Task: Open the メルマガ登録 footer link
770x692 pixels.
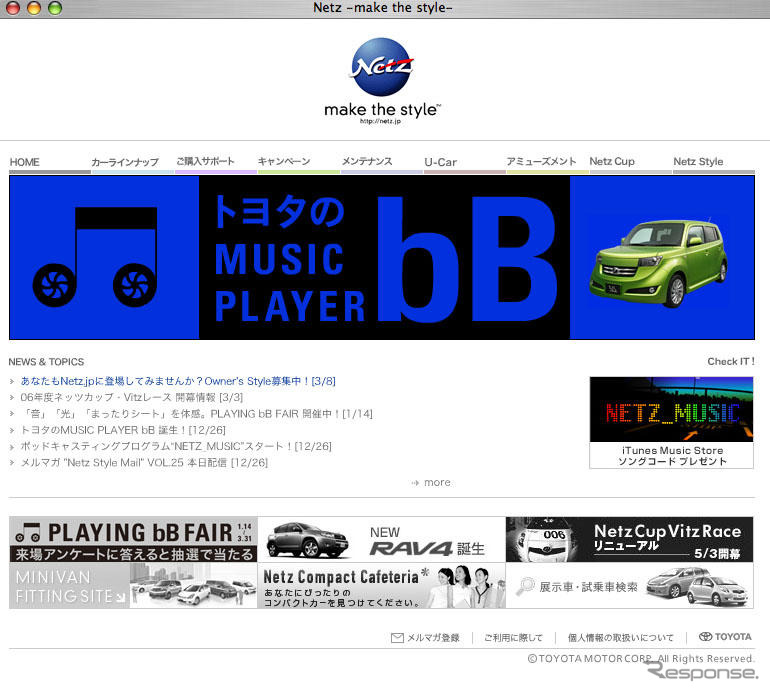Action: click(x=433, y=637)
